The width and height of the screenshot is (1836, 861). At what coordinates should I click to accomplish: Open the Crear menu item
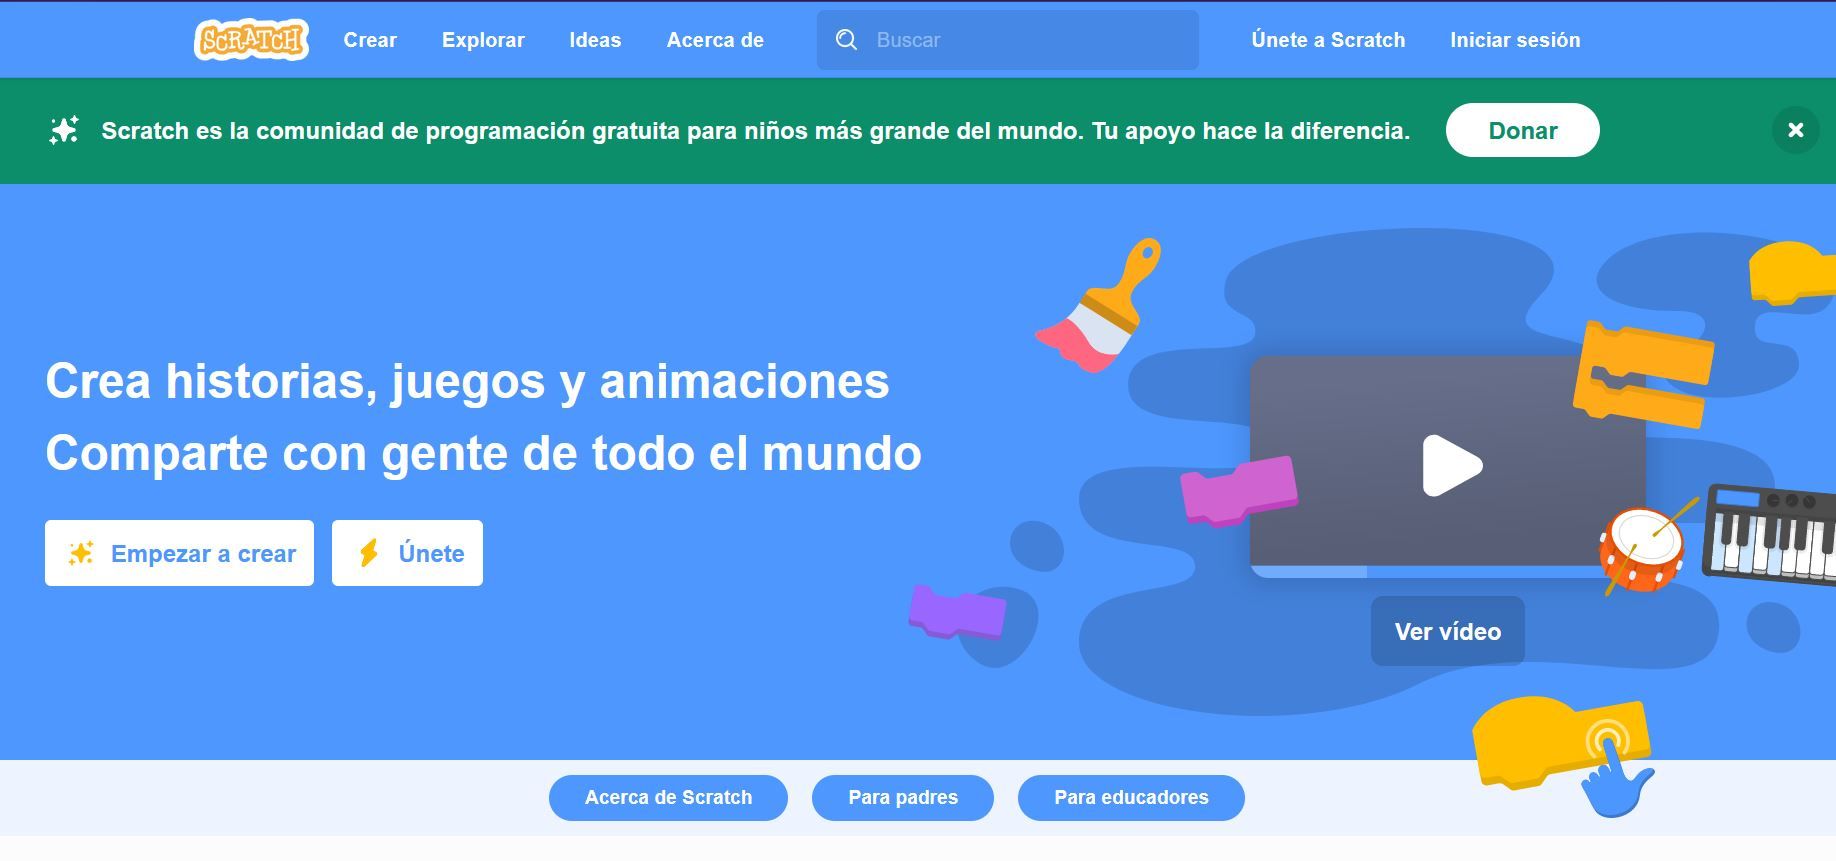(x=370, y=40)
